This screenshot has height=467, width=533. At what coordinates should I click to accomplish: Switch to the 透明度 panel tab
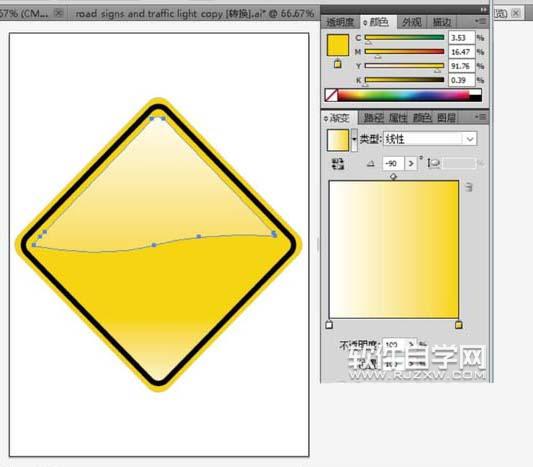340,22
